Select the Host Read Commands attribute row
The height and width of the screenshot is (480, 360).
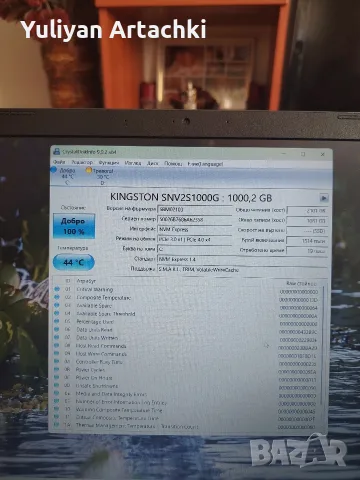click(186, 346)
